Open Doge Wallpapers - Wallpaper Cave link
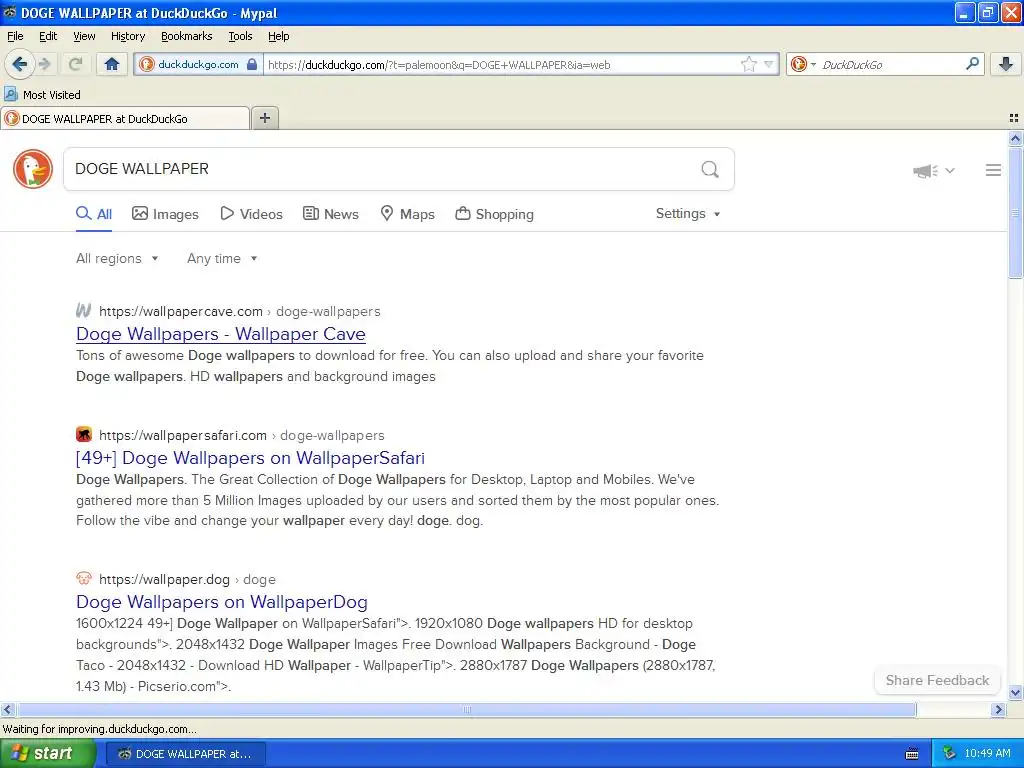This screenshot has height=768, width=1024. click(x=221, y=334)
